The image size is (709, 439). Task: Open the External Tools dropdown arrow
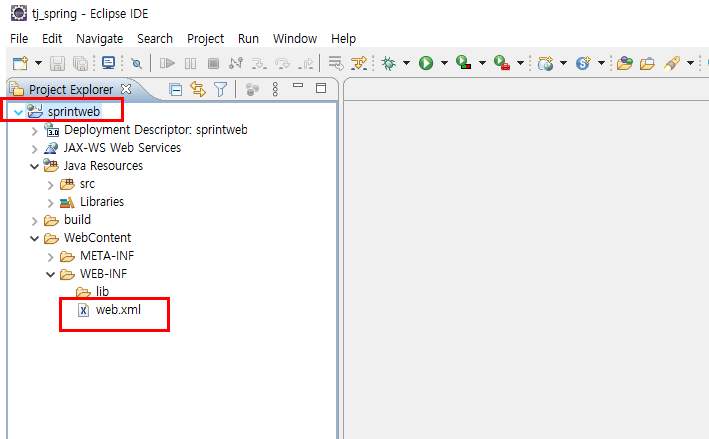[x=520, y=63]
